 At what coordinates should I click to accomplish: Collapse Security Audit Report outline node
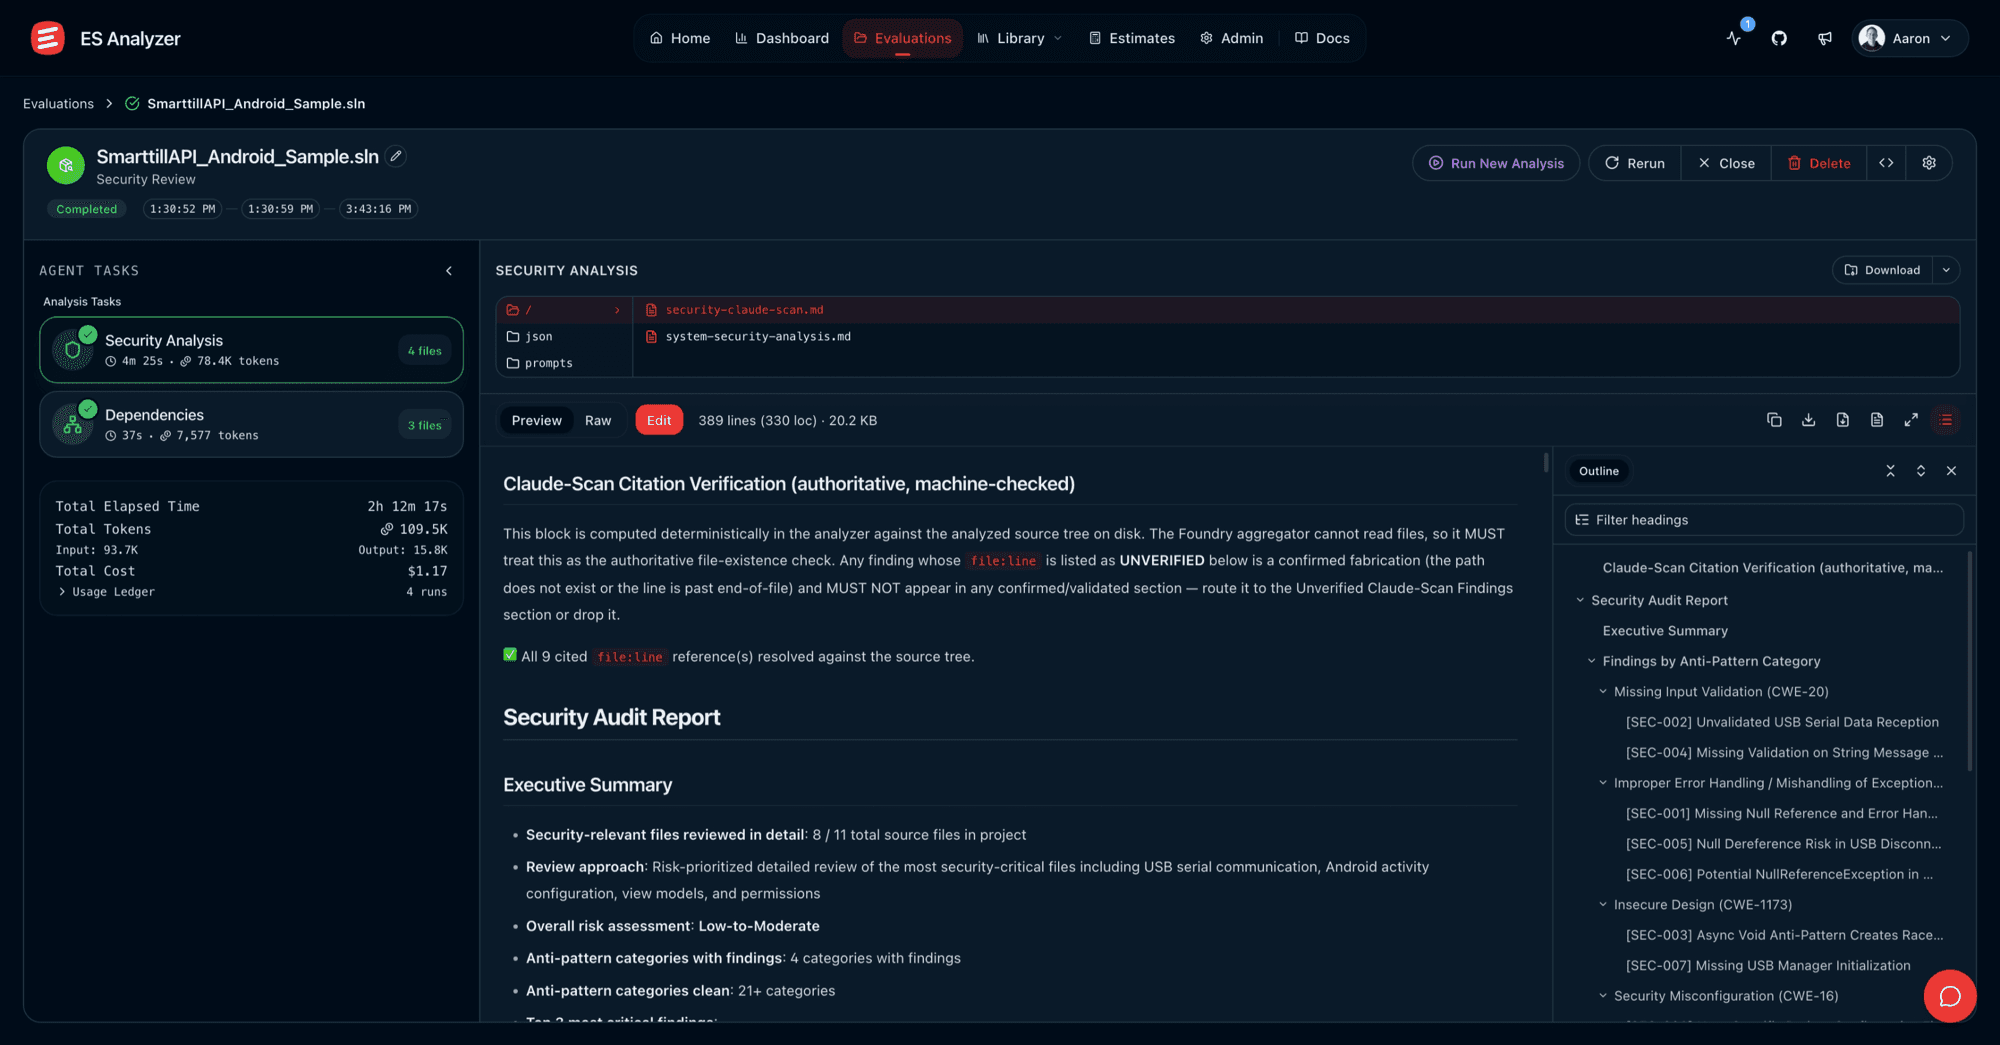[x=1580, y=600]
